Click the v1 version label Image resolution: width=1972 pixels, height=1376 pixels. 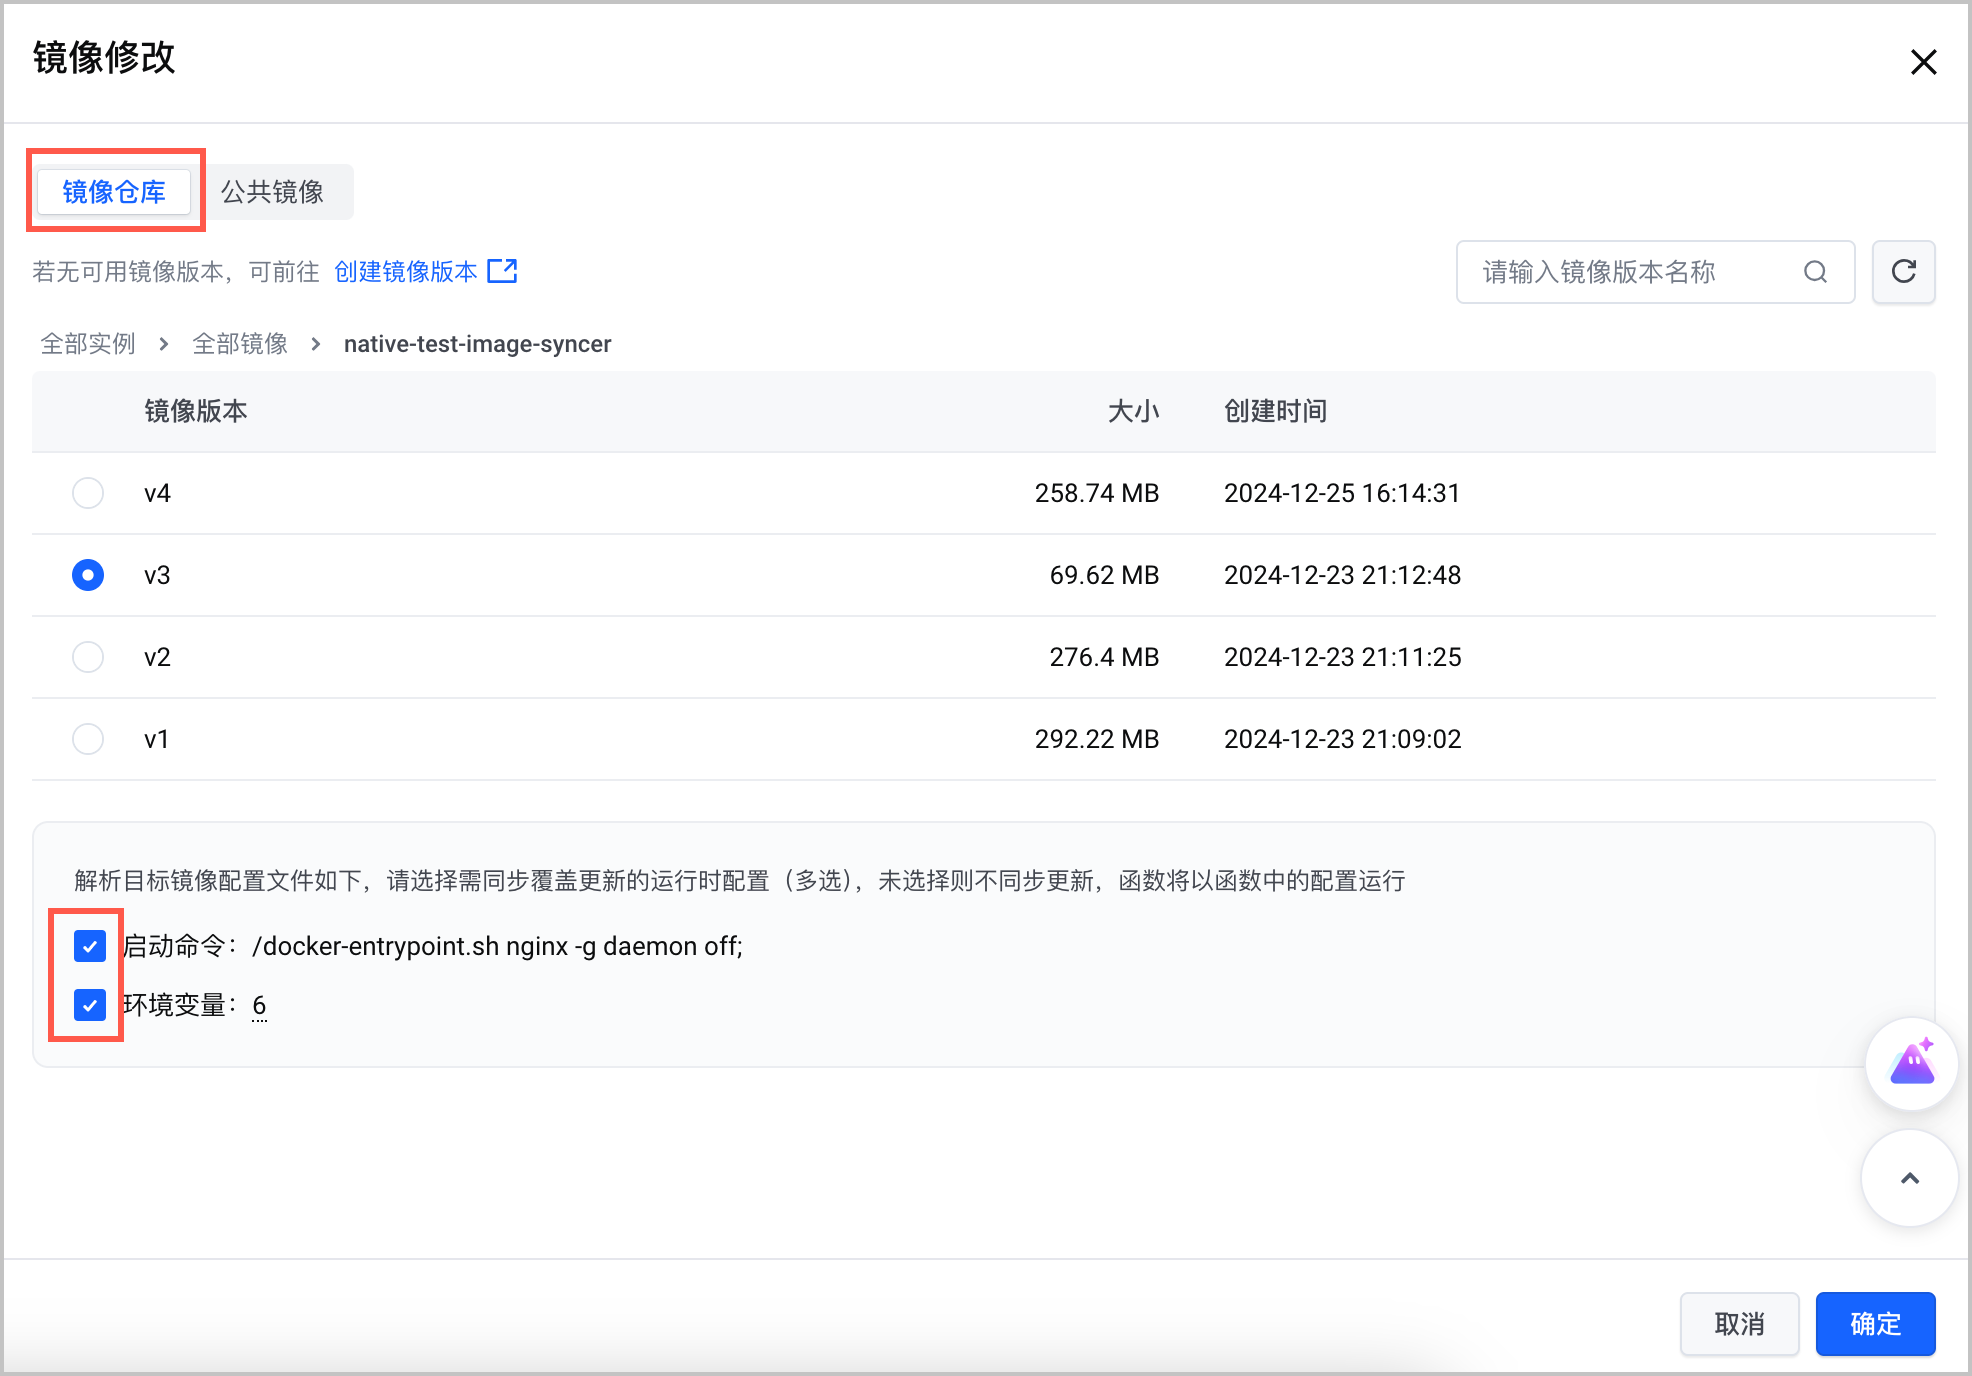(156, 739)
